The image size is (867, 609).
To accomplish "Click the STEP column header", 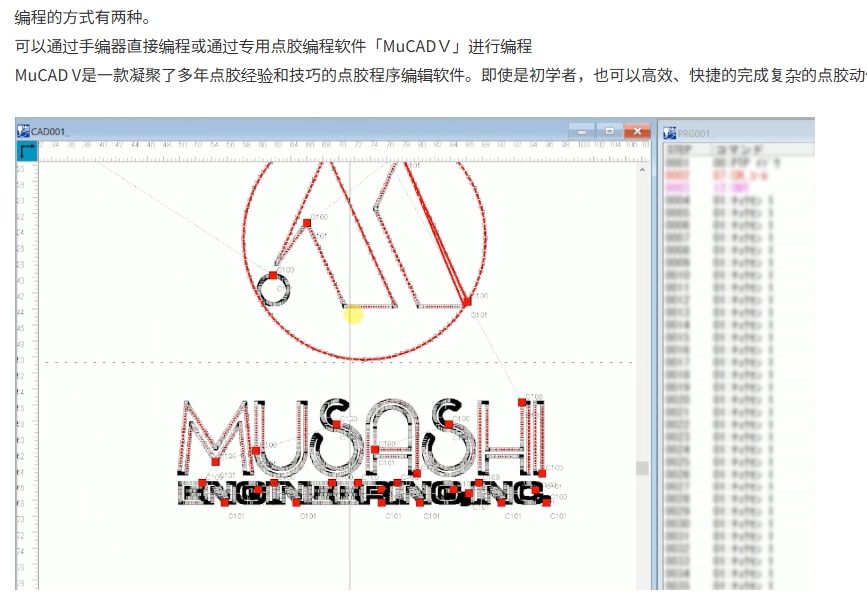I will (685, 149).
